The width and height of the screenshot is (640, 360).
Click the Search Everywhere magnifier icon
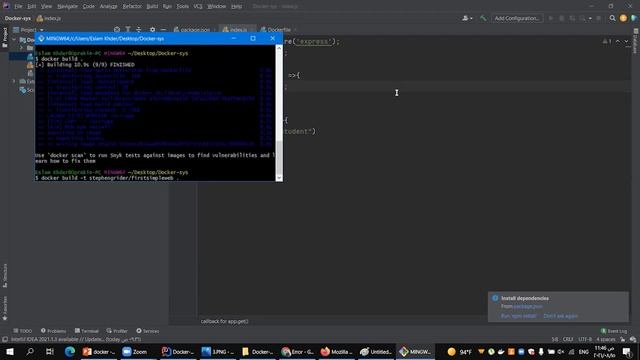[x=612, y=18]
